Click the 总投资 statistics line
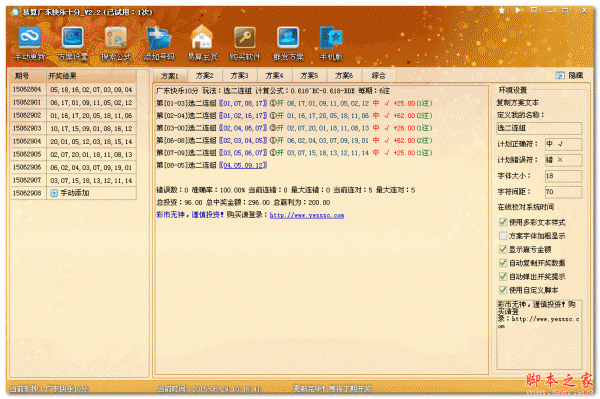 [x=243, y=203]
